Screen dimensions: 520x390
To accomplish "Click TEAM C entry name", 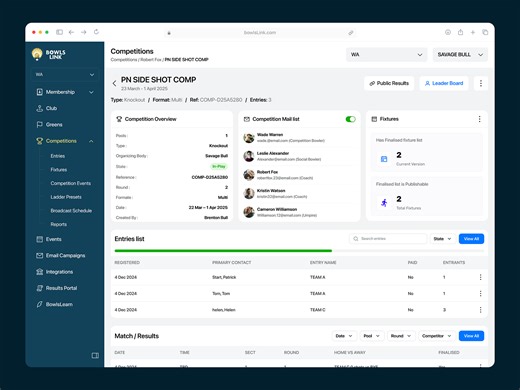I will pyautogui.click(x=317, y=310).
